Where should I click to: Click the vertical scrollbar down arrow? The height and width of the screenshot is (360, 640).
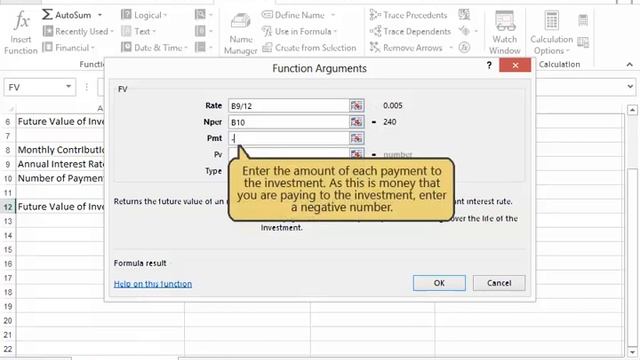[x=632, y=351]
